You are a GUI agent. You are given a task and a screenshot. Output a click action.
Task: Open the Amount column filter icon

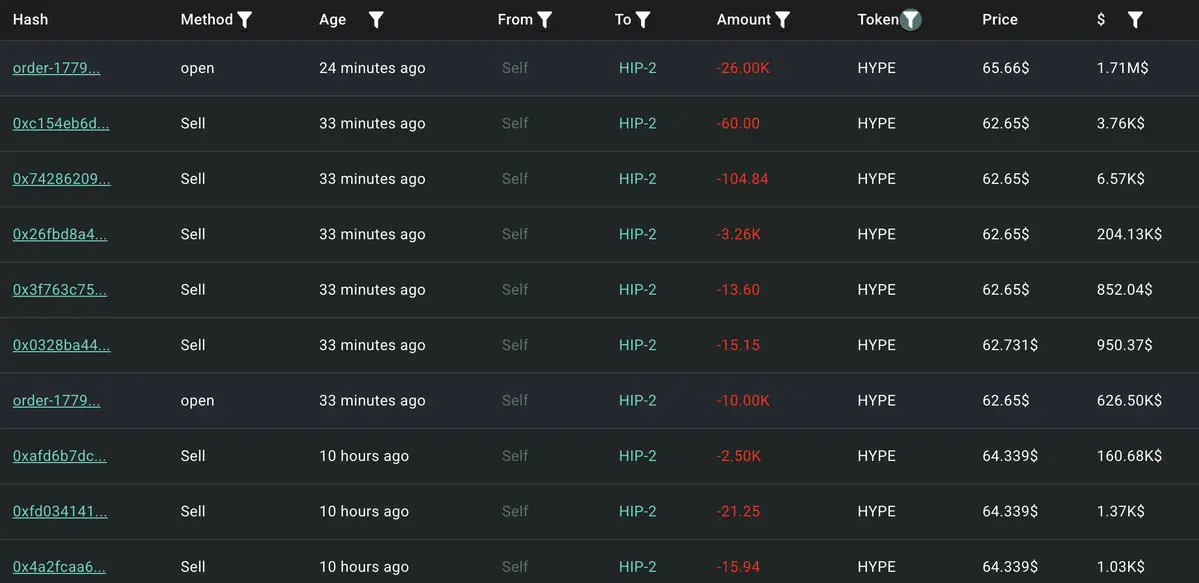pos(782,21)
